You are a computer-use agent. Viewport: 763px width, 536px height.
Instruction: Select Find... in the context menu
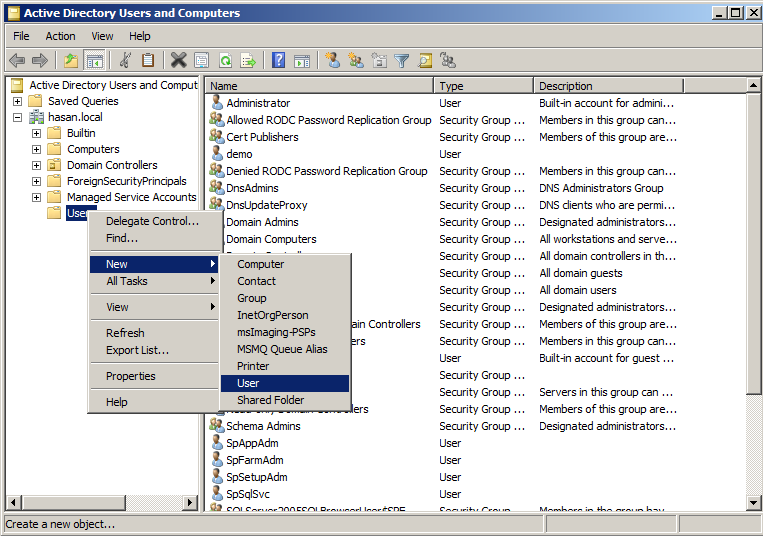coord(154,238)
